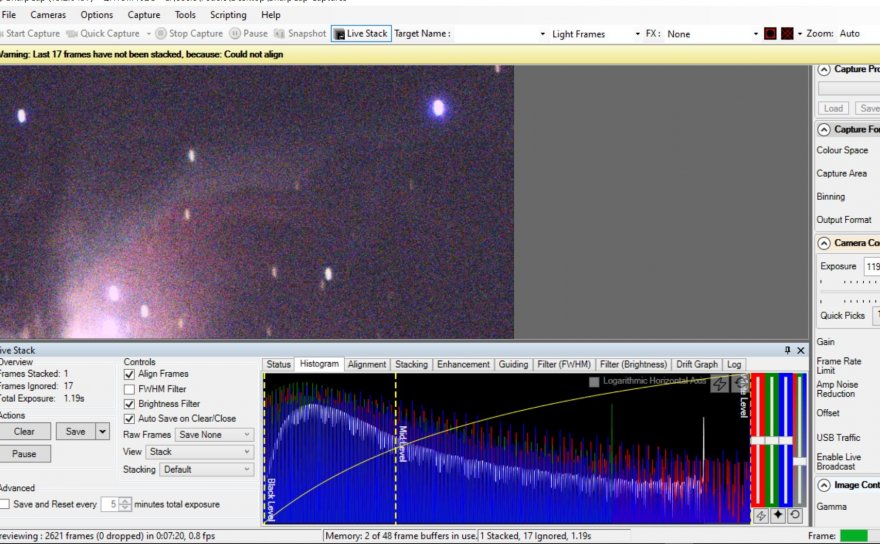Click auto colour balance lightning under sliders

(761, 515)
